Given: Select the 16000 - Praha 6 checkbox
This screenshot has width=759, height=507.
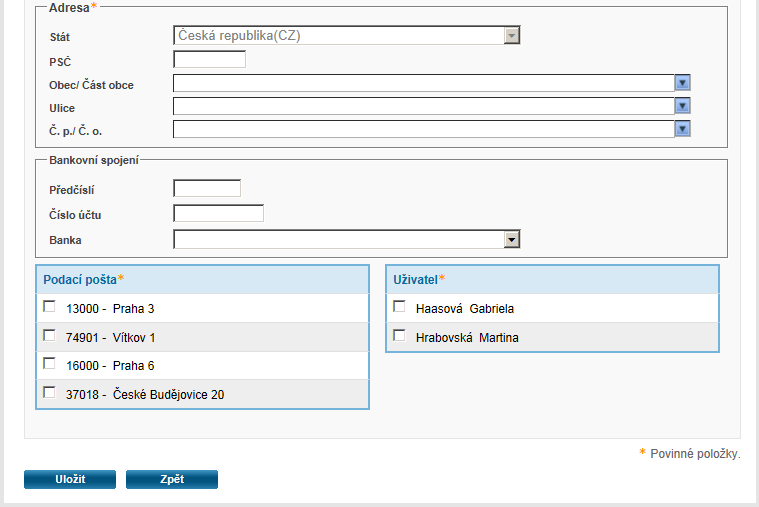Looking at the screenshot, I should click(x=49, y=364).
